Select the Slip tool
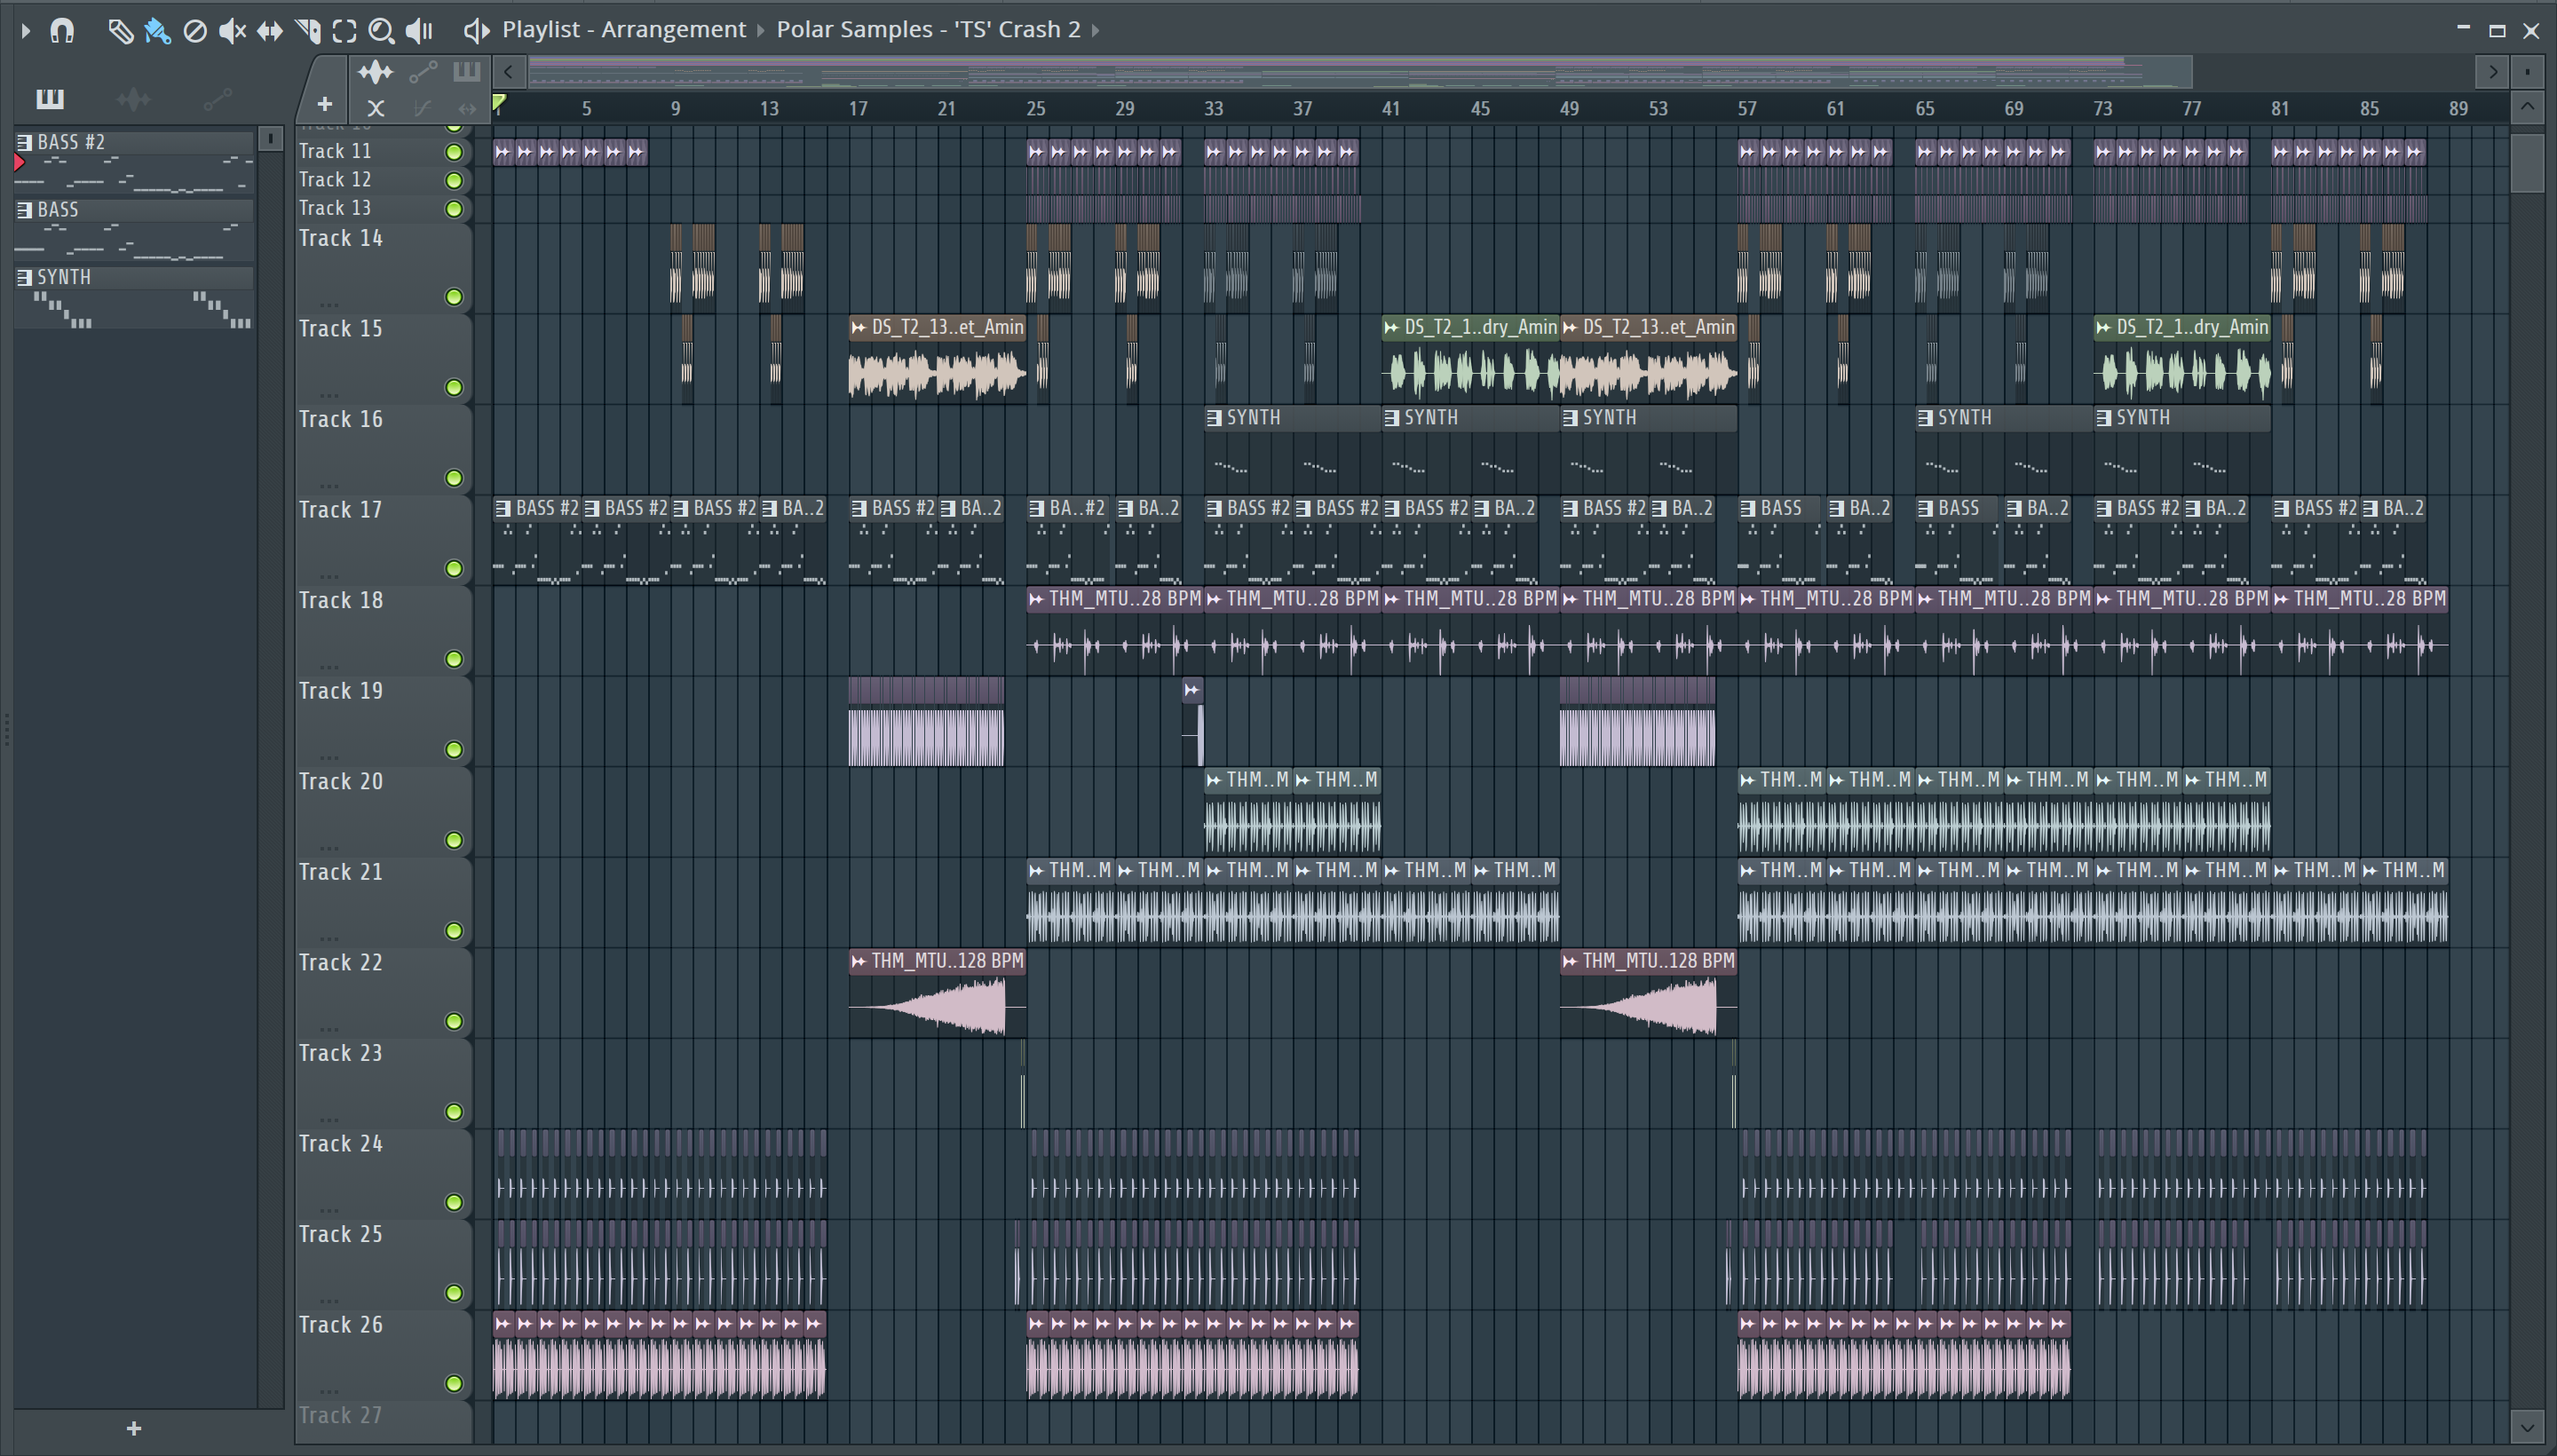 point(270,31)
